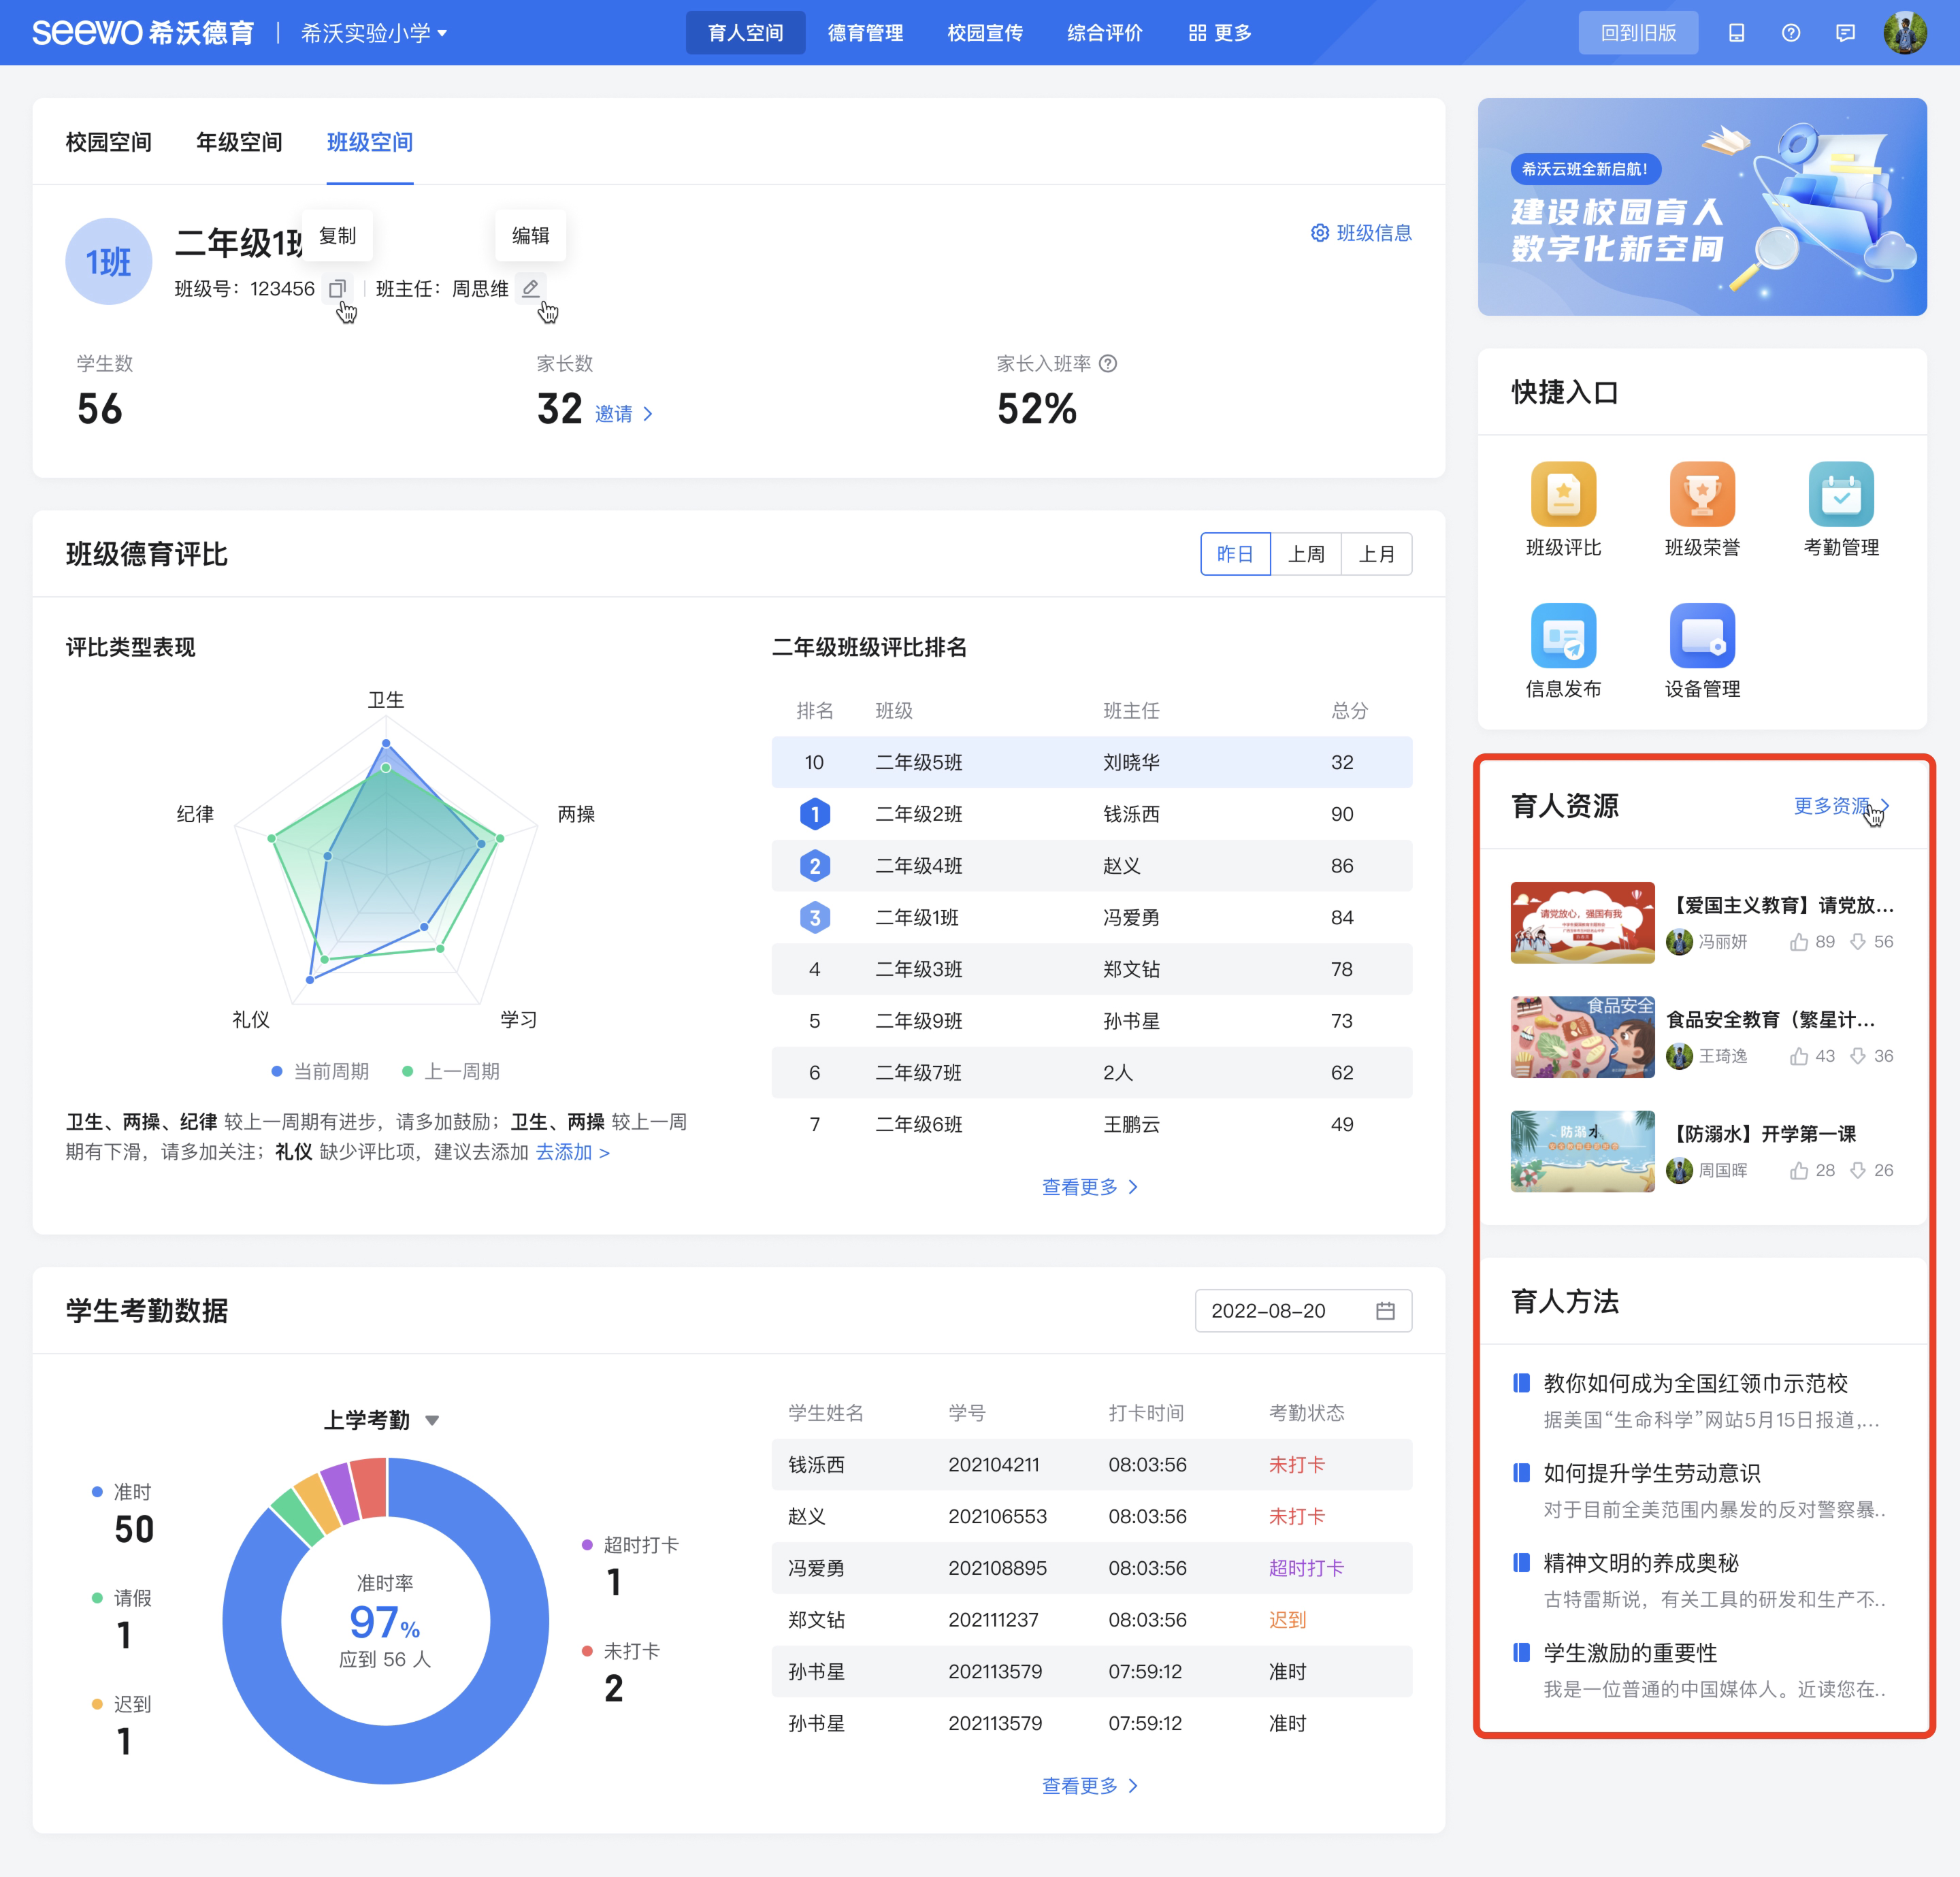Screen dimensions: 1960x1877
Task: Open 班级评比 quick entry icon
Action: (1563, 494)
